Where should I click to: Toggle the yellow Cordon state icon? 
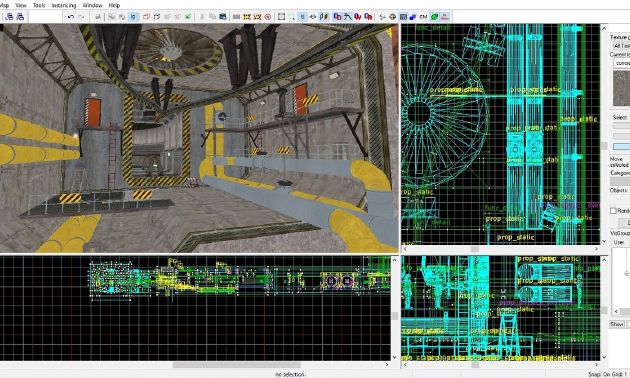[x=247, y=17]
